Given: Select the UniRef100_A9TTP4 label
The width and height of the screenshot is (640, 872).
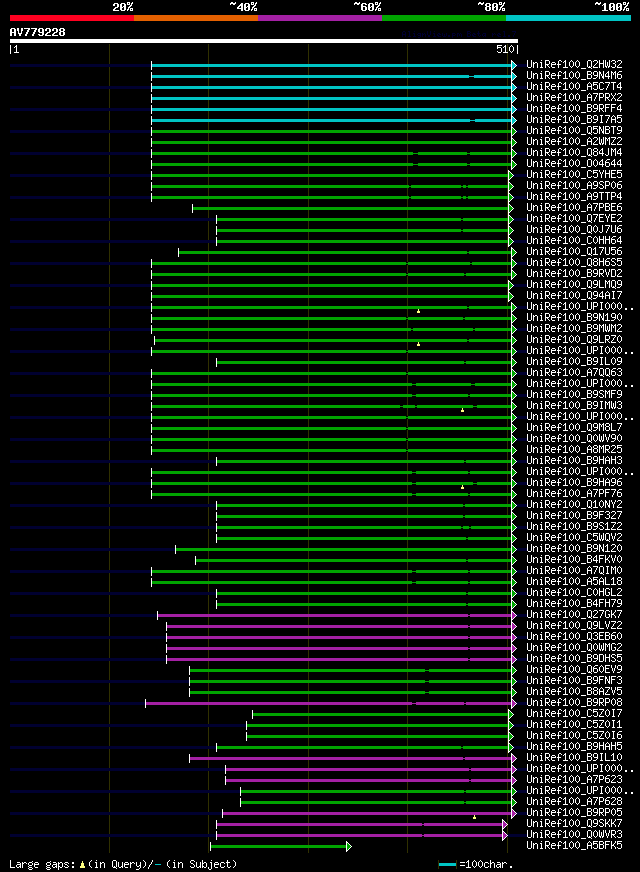Looking at the screenshot, I should (x=574, y=197).
